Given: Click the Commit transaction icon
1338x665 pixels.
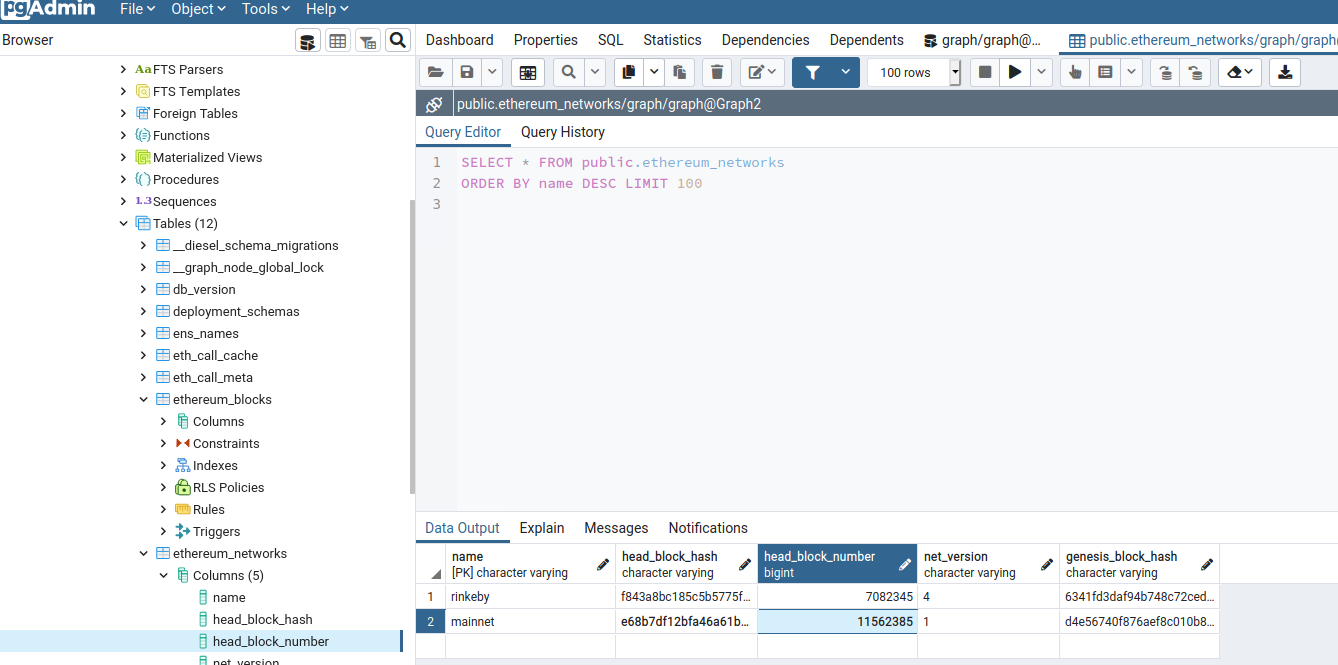Looking at the screenshot, I should click(x=1165, y=72).
